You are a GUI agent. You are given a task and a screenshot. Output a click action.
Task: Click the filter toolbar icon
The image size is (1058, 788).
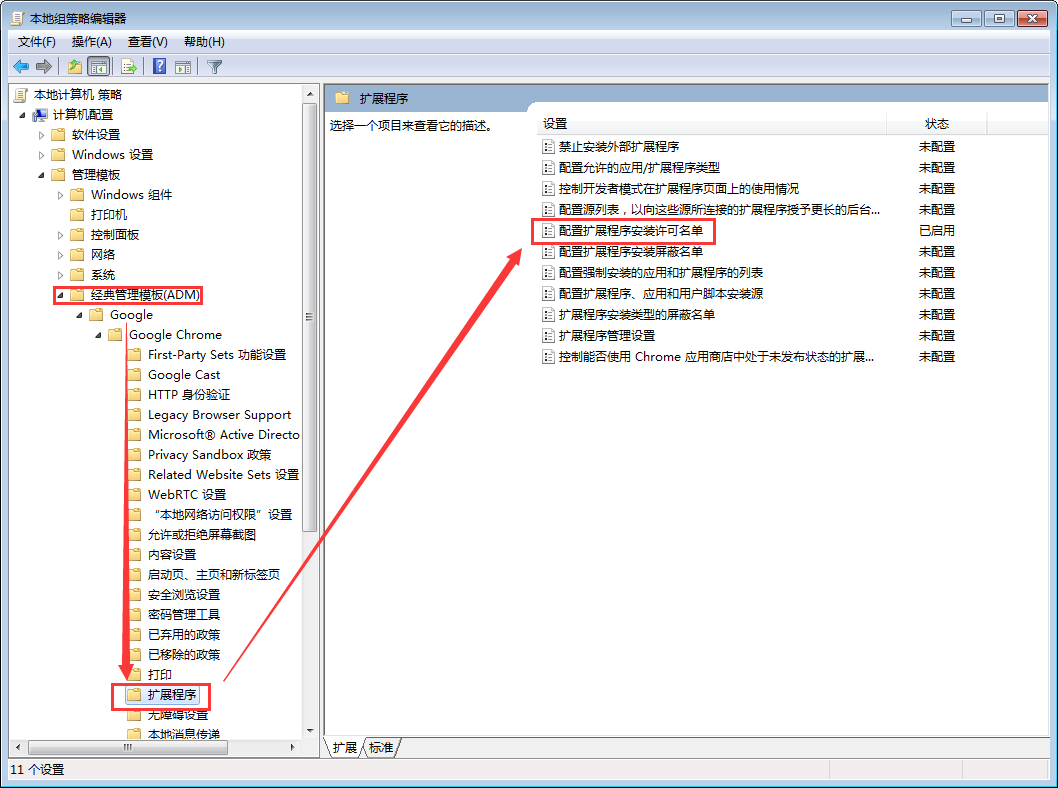(214, 66)
